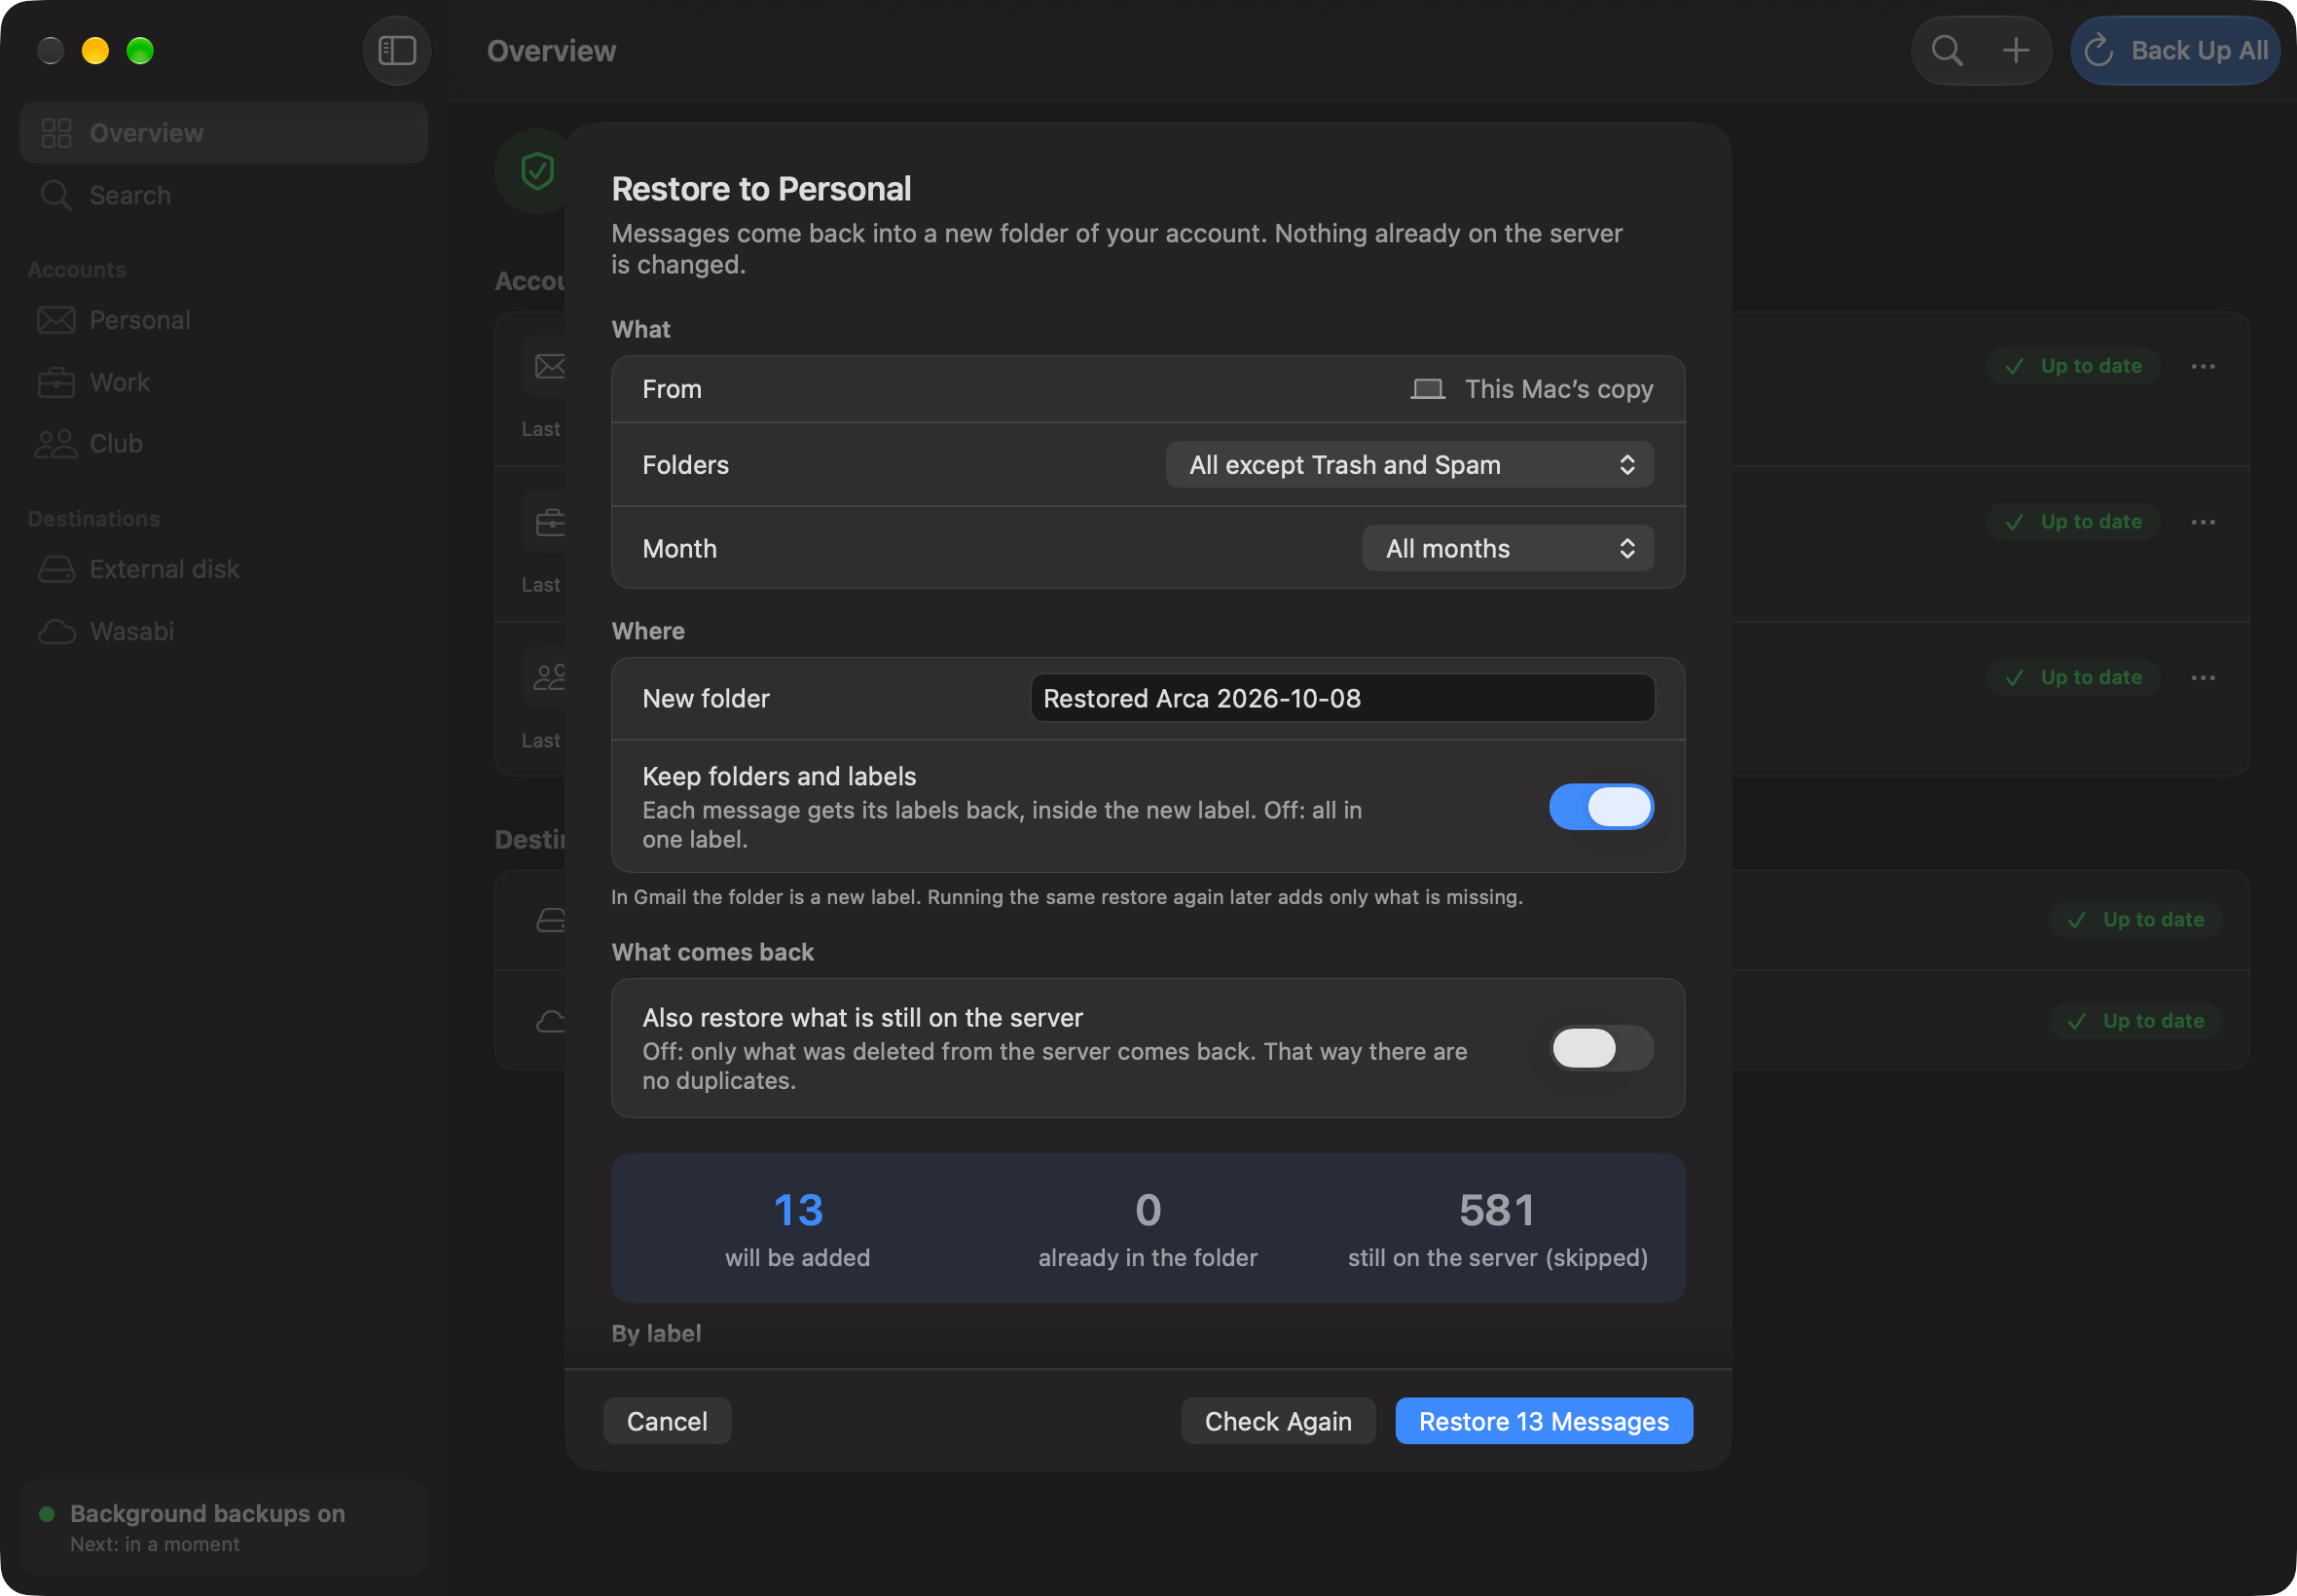
Task: Turn off Keep folders and labels switch
Action: pyautogui.click(x=1601, y=806)
